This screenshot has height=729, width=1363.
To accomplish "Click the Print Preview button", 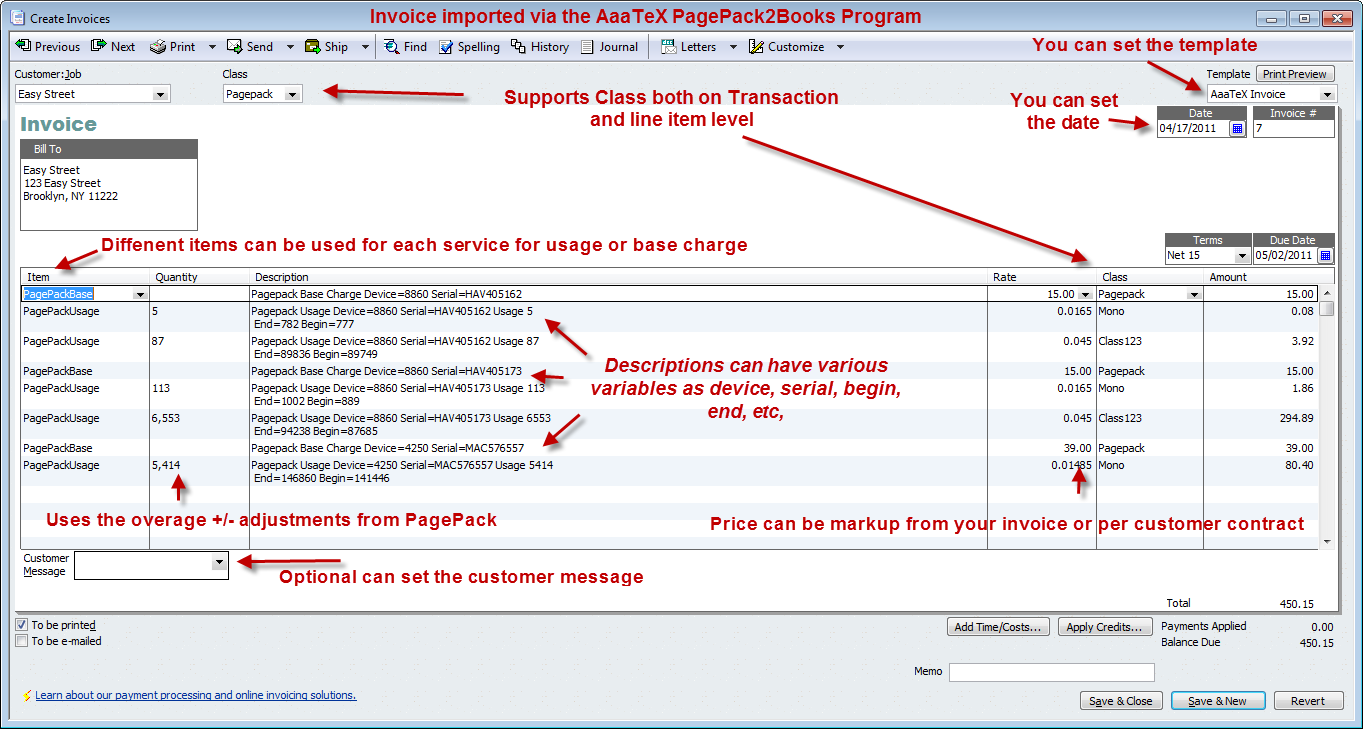I will pyautogui.click(x=1294, y=74).
